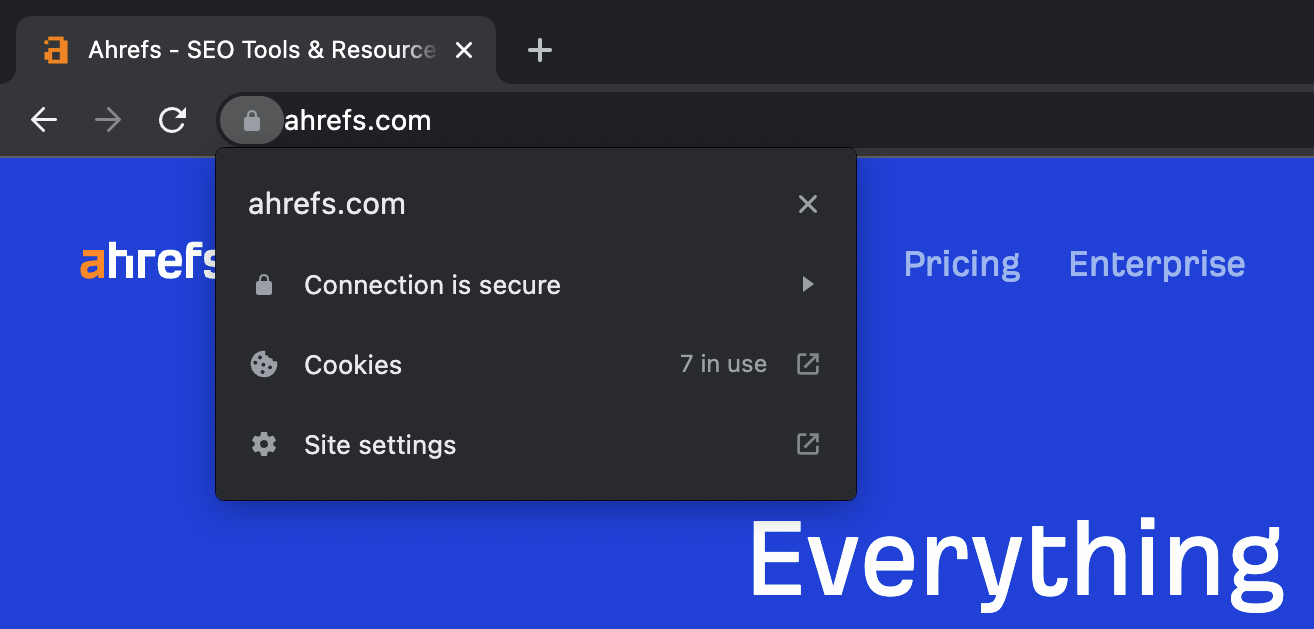Viewport: 1314px width, 629px height.
Task: Click the padlock icon in the address bar
Action: [251, 120]
